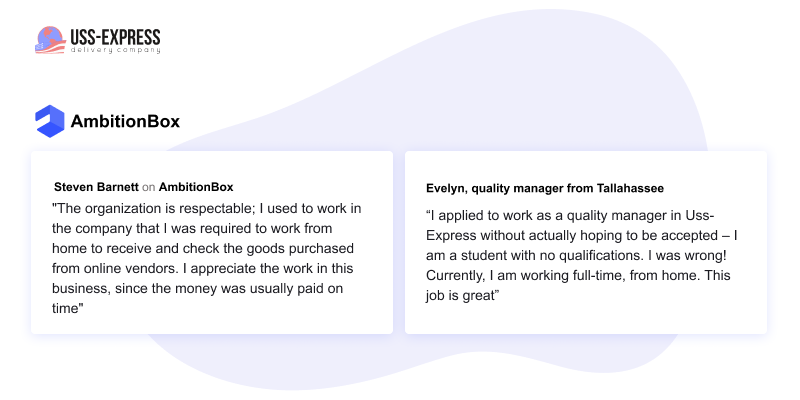Click the word "on" in Steven's byline
This screenshot has width=800, height=400.
point(148,187)
